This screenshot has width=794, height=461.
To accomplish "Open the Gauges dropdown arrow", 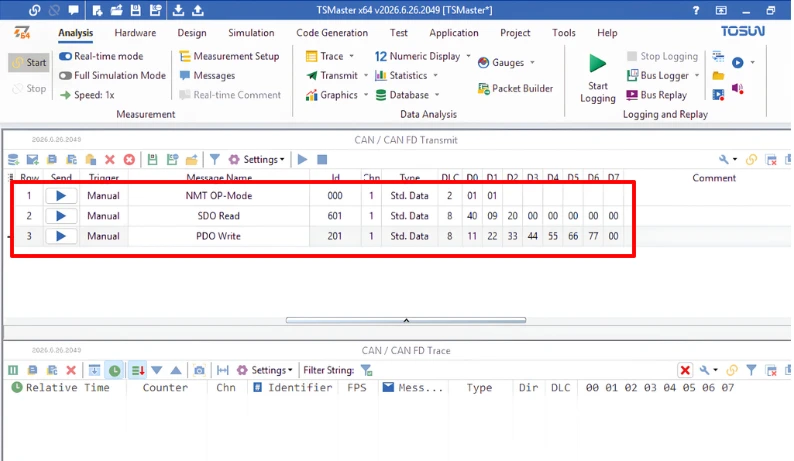I will [x=532, y=63].
